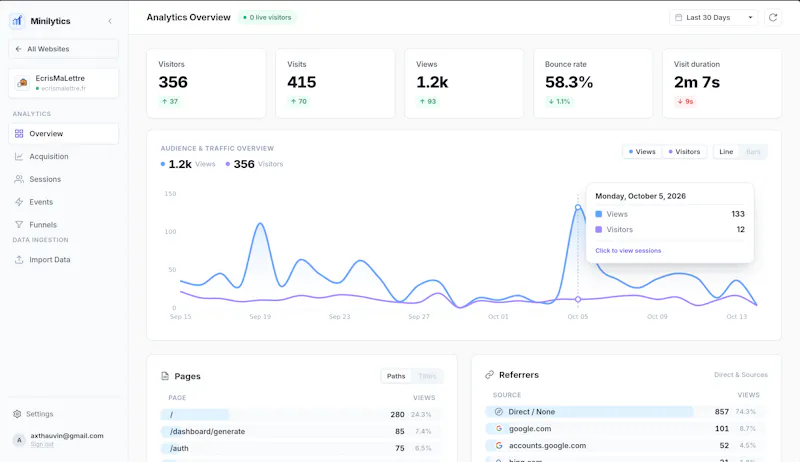
Task: Click the Visit duration 2m 7s card
Action: [x=722, y=84]
